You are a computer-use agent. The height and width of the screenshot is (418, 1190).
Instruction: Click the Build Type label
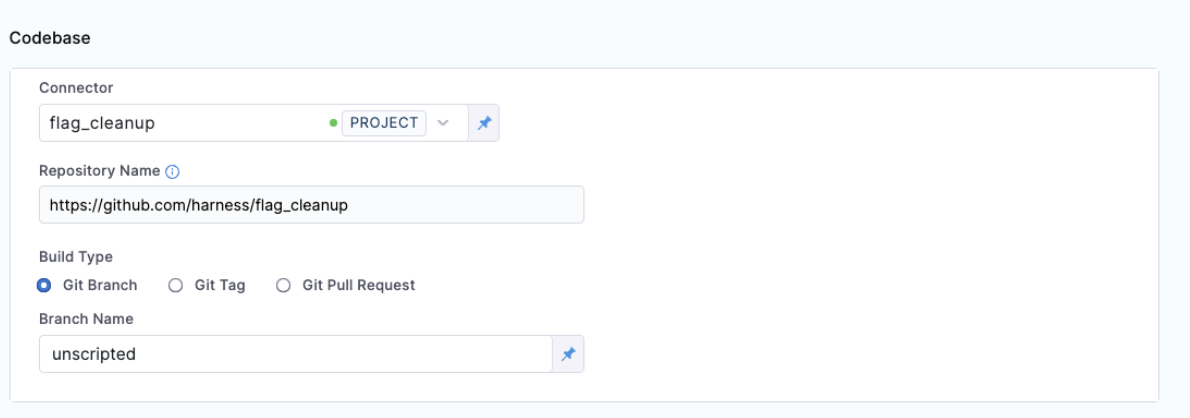(x=76, y=257)
